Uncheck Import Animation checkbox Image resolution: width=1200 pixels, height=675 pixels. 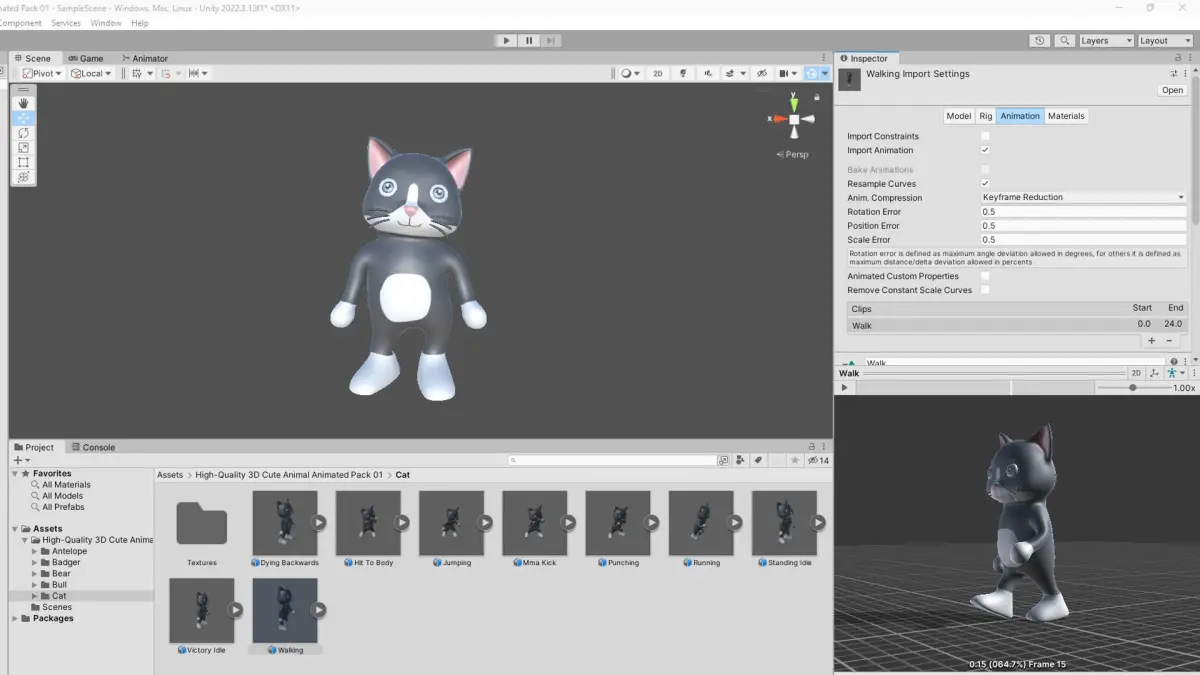985,150
